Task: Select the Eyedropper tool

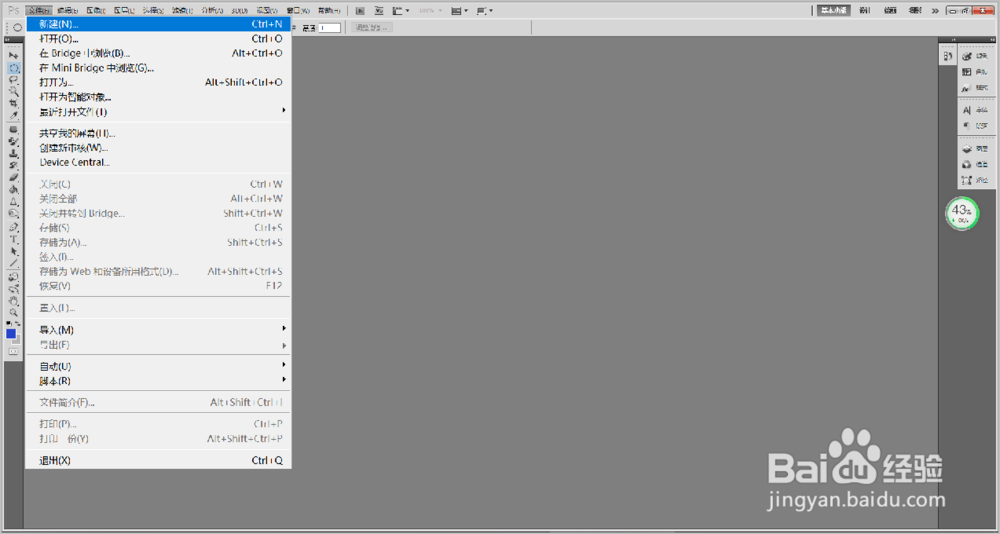Action: 13,115
